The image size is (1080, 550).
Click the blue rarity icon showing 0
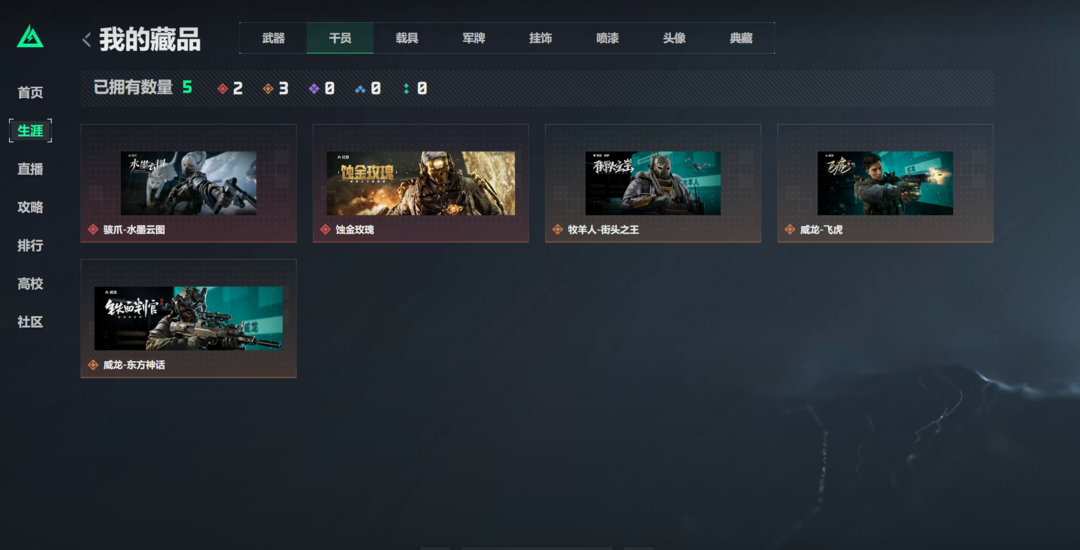(360, 88)
